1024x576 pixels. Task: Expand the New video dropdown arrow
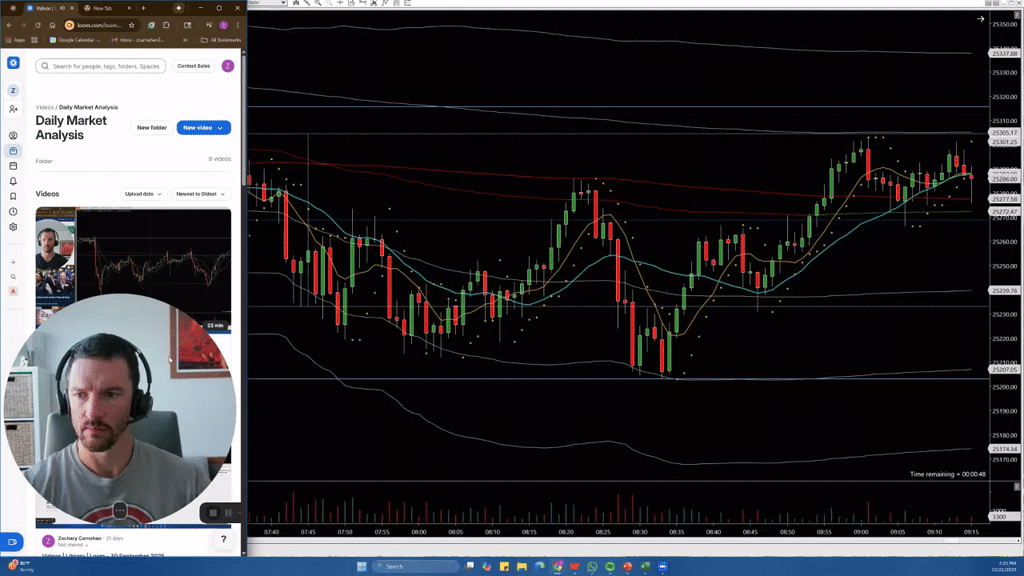(x=222, y=127)
